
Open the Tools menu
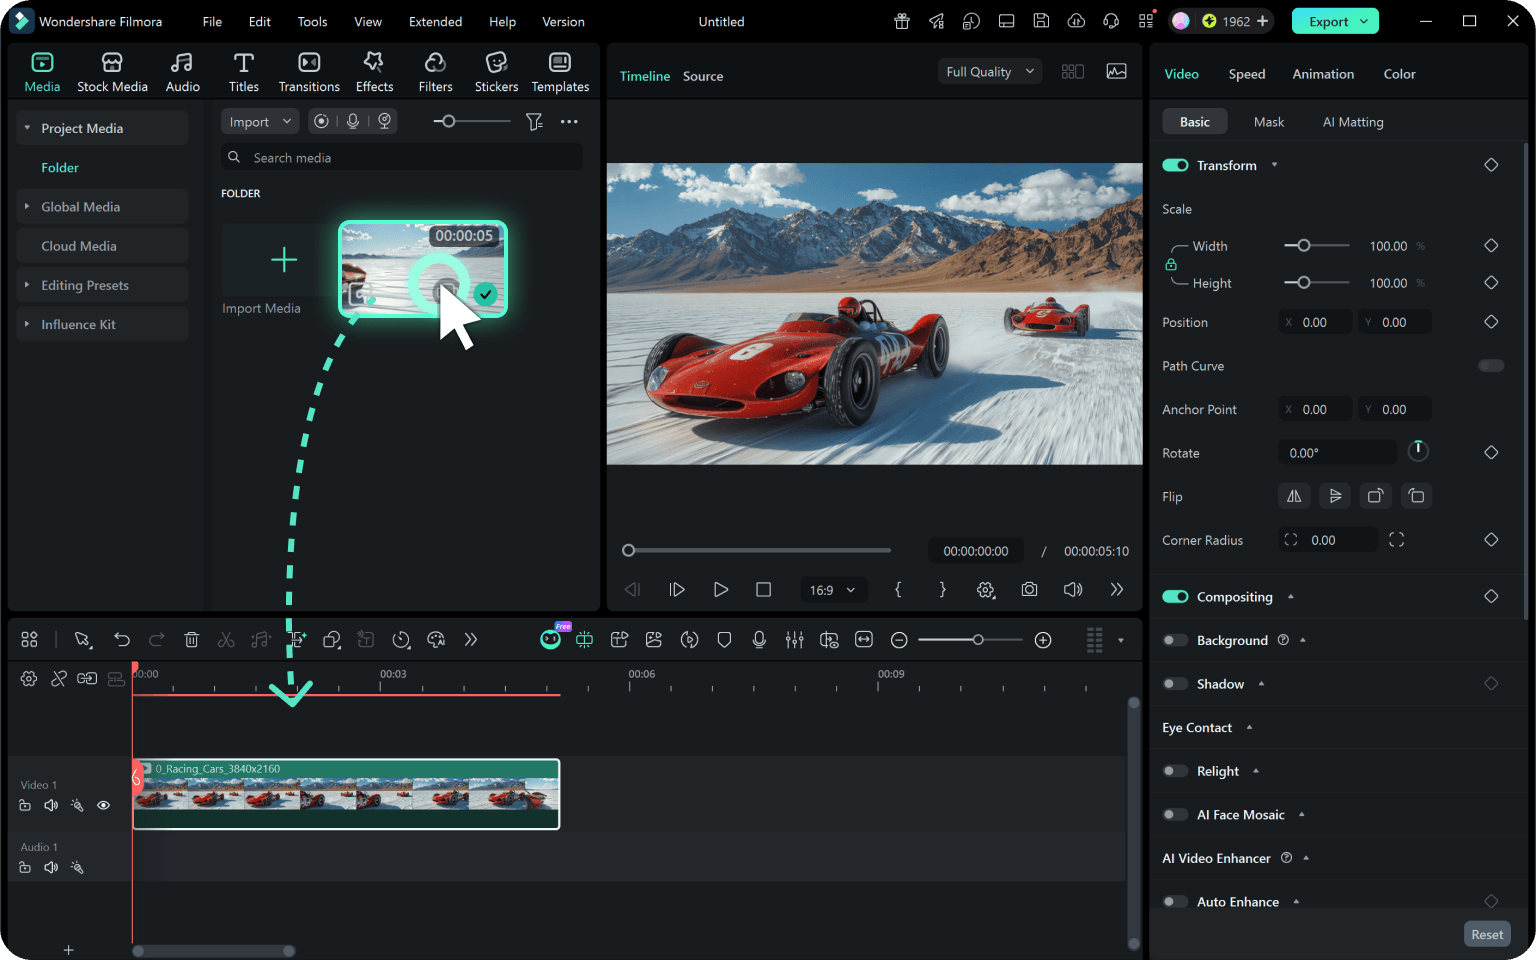point(312,21)
